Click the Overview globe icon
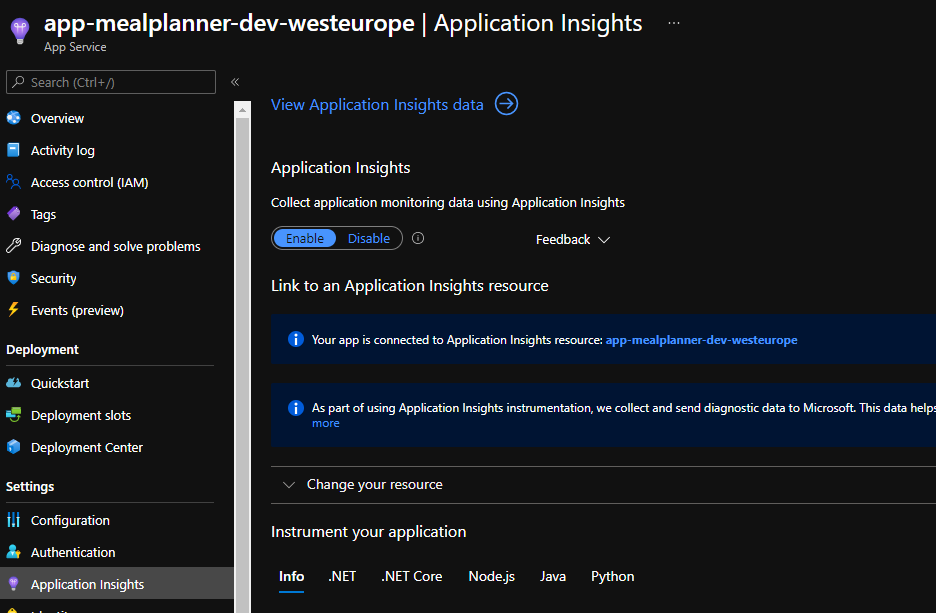 (14, 118)
